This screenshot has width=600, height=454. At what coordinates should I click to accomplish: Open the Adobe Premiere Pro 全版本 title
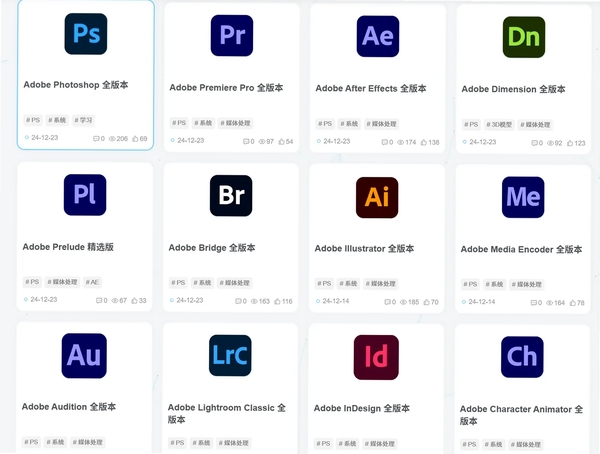tap(226, 88)
